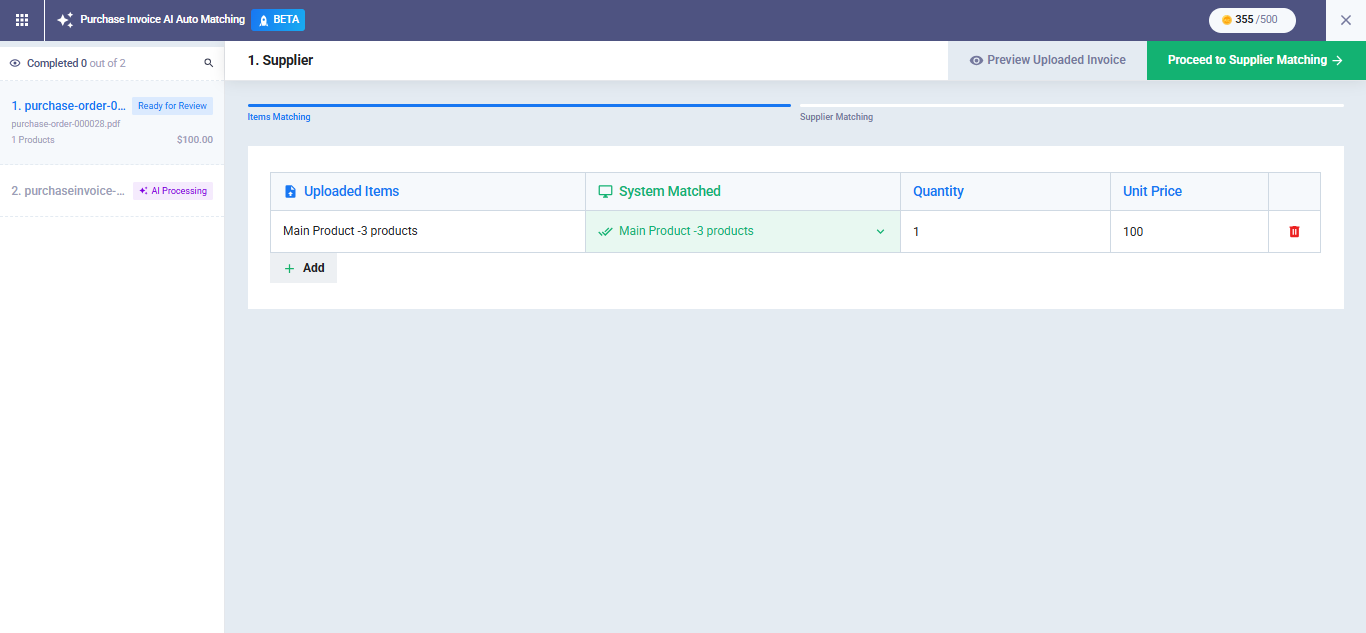Delete the Main Product row with trash icon
This screenshot has height=633, width=1366.
coord(1294,232)
